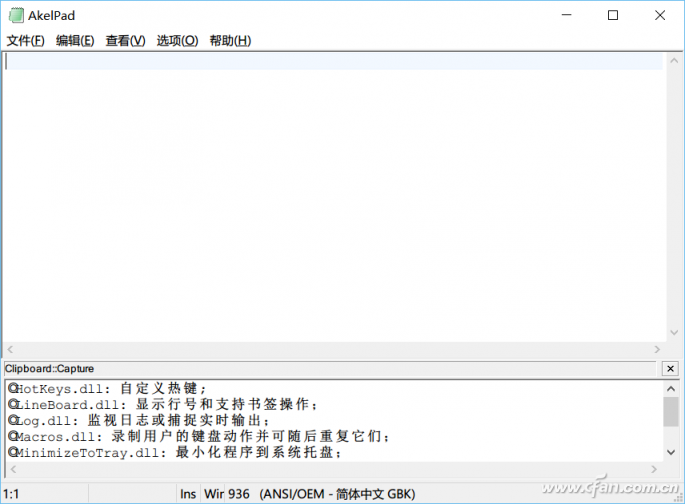Viewport: 685px width, 504px height.
Task: Click the Log.dll line in clipboard panel
Action: tap(139, 421)
